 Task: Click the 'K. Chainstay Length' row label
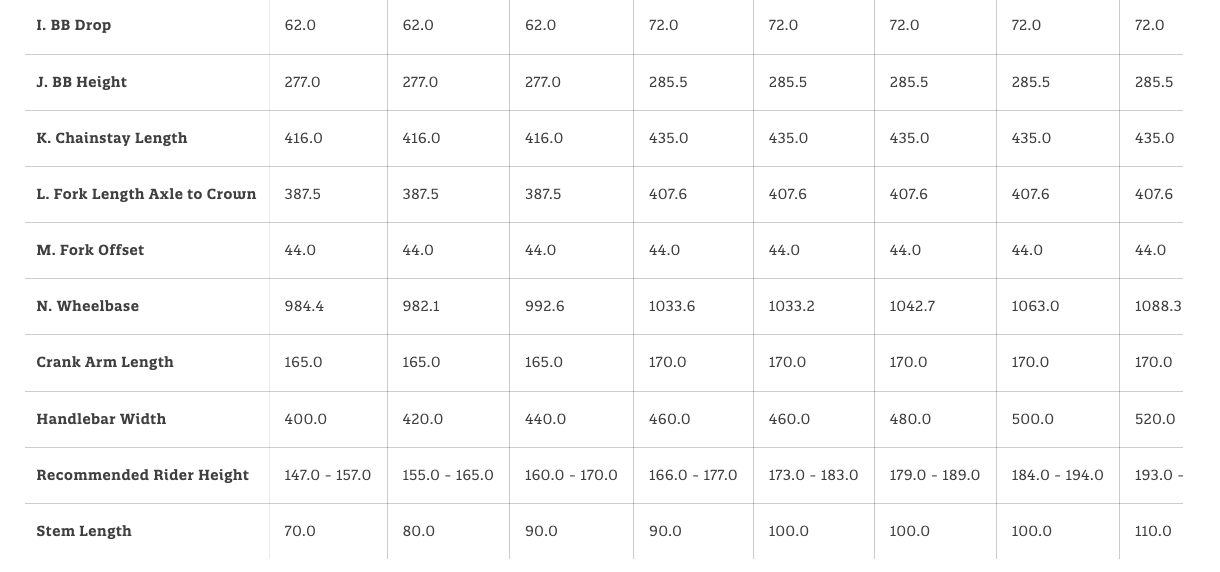(x=112, y=138)
